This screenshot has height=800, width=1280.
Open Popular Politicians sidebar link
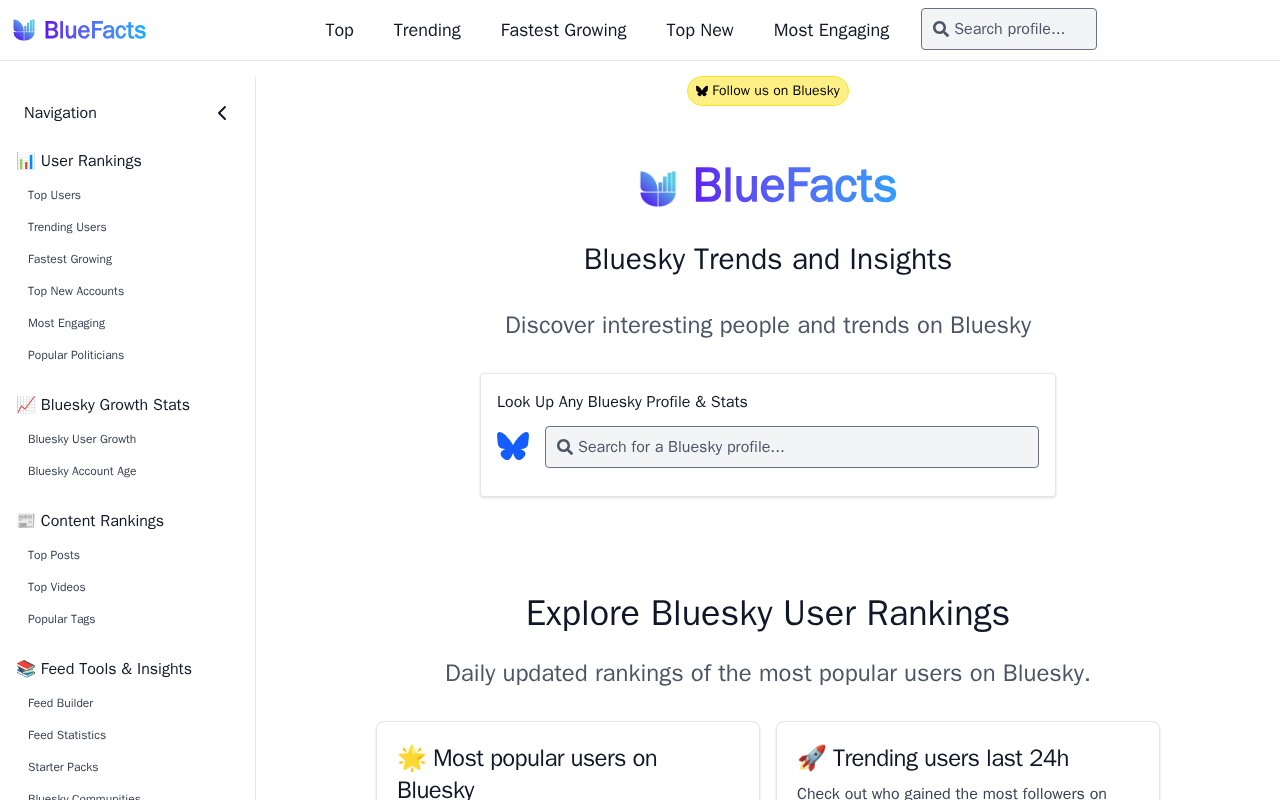point(76,355)
